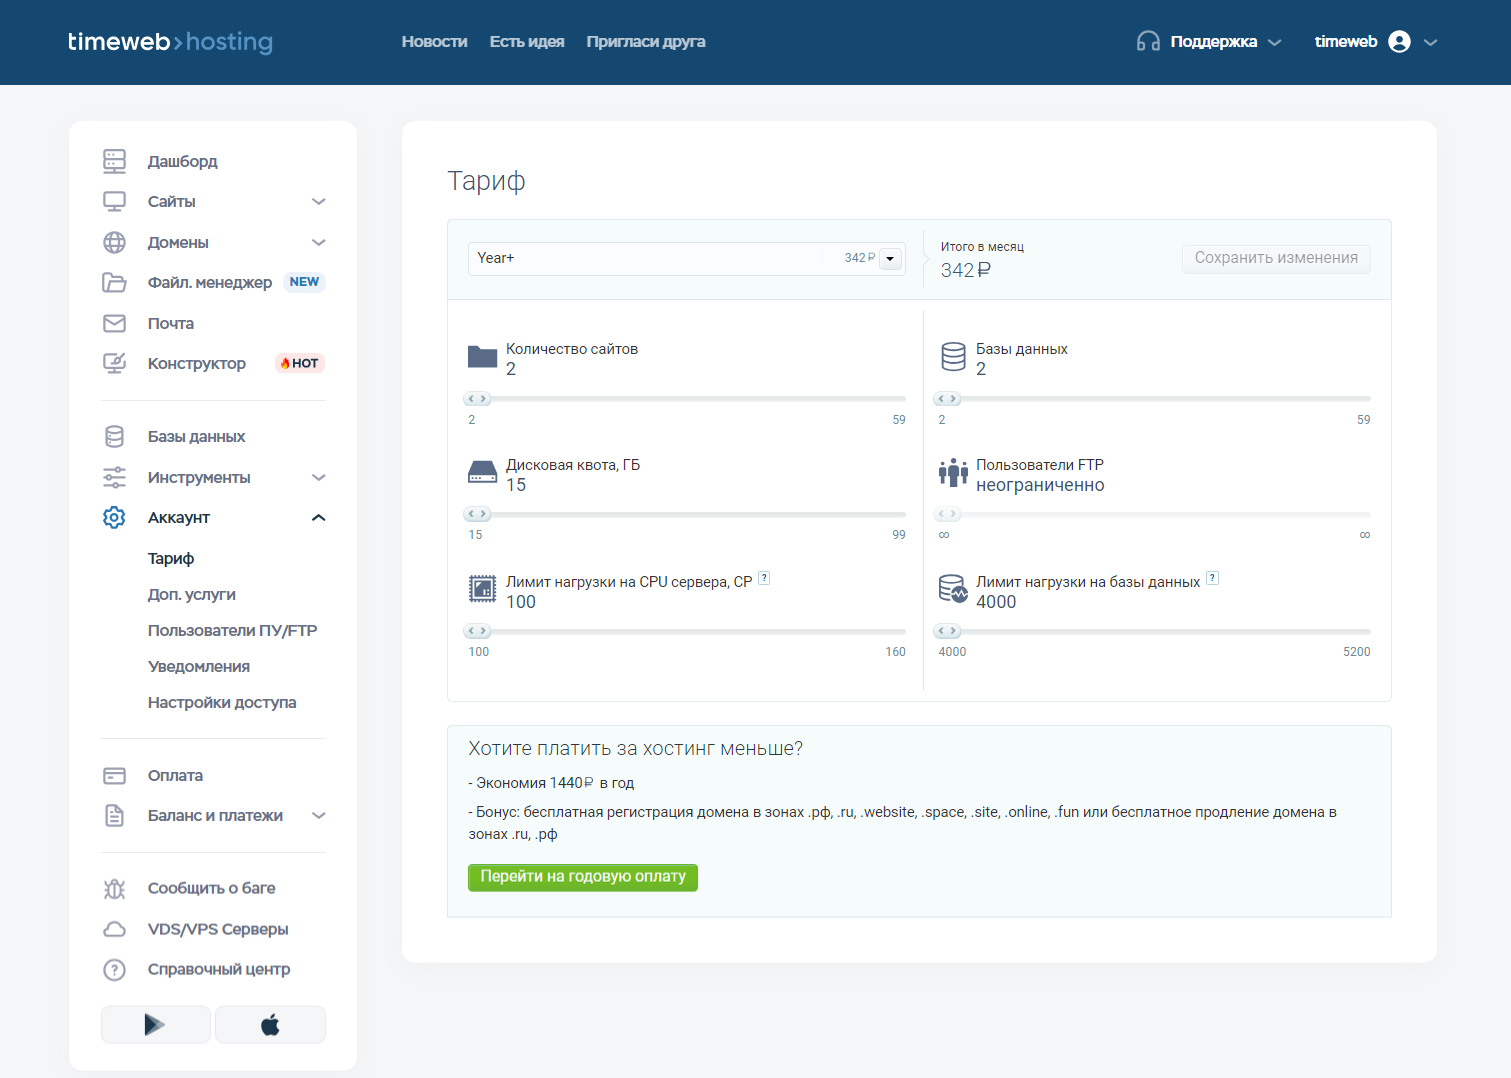Click the headset icon next to Поддержка
Viewport: 1511px width, 1078px height.
(1148, 42)
